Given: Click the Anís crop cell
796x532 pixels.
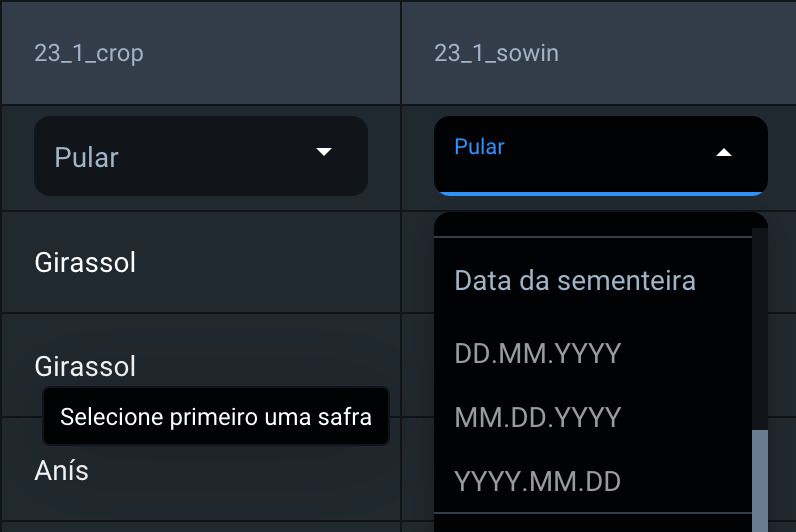Looking at the screenshot, I should [x=62, y=470].
